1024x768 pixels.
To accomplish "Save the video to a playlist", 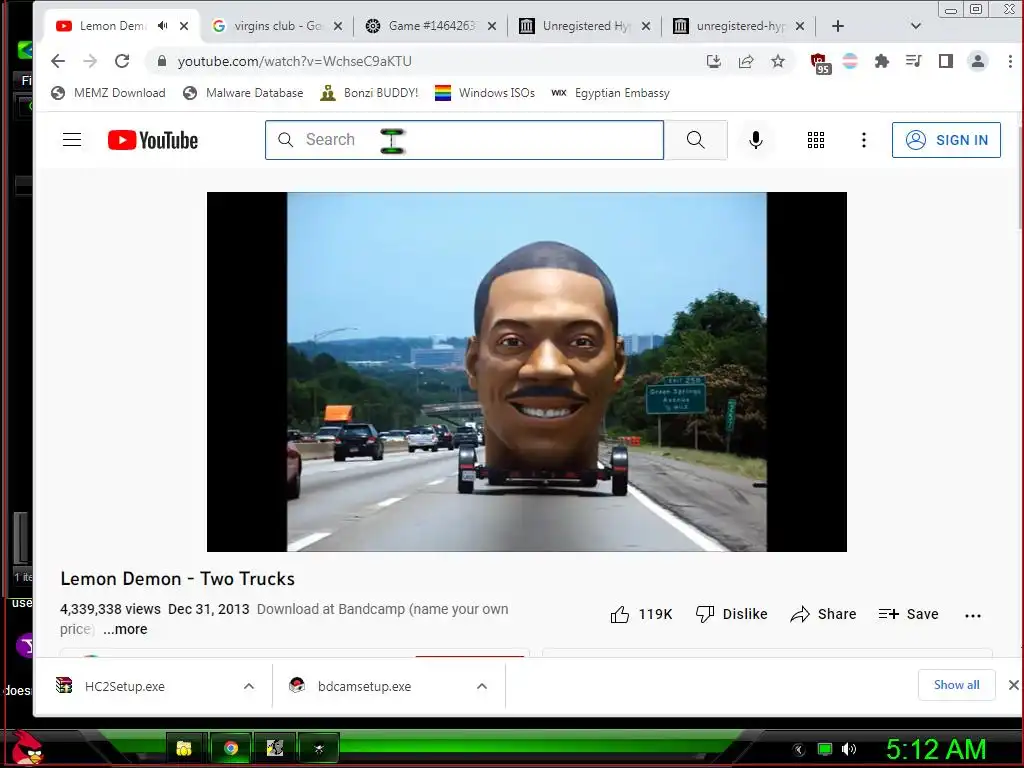I will tap(908, 614).
